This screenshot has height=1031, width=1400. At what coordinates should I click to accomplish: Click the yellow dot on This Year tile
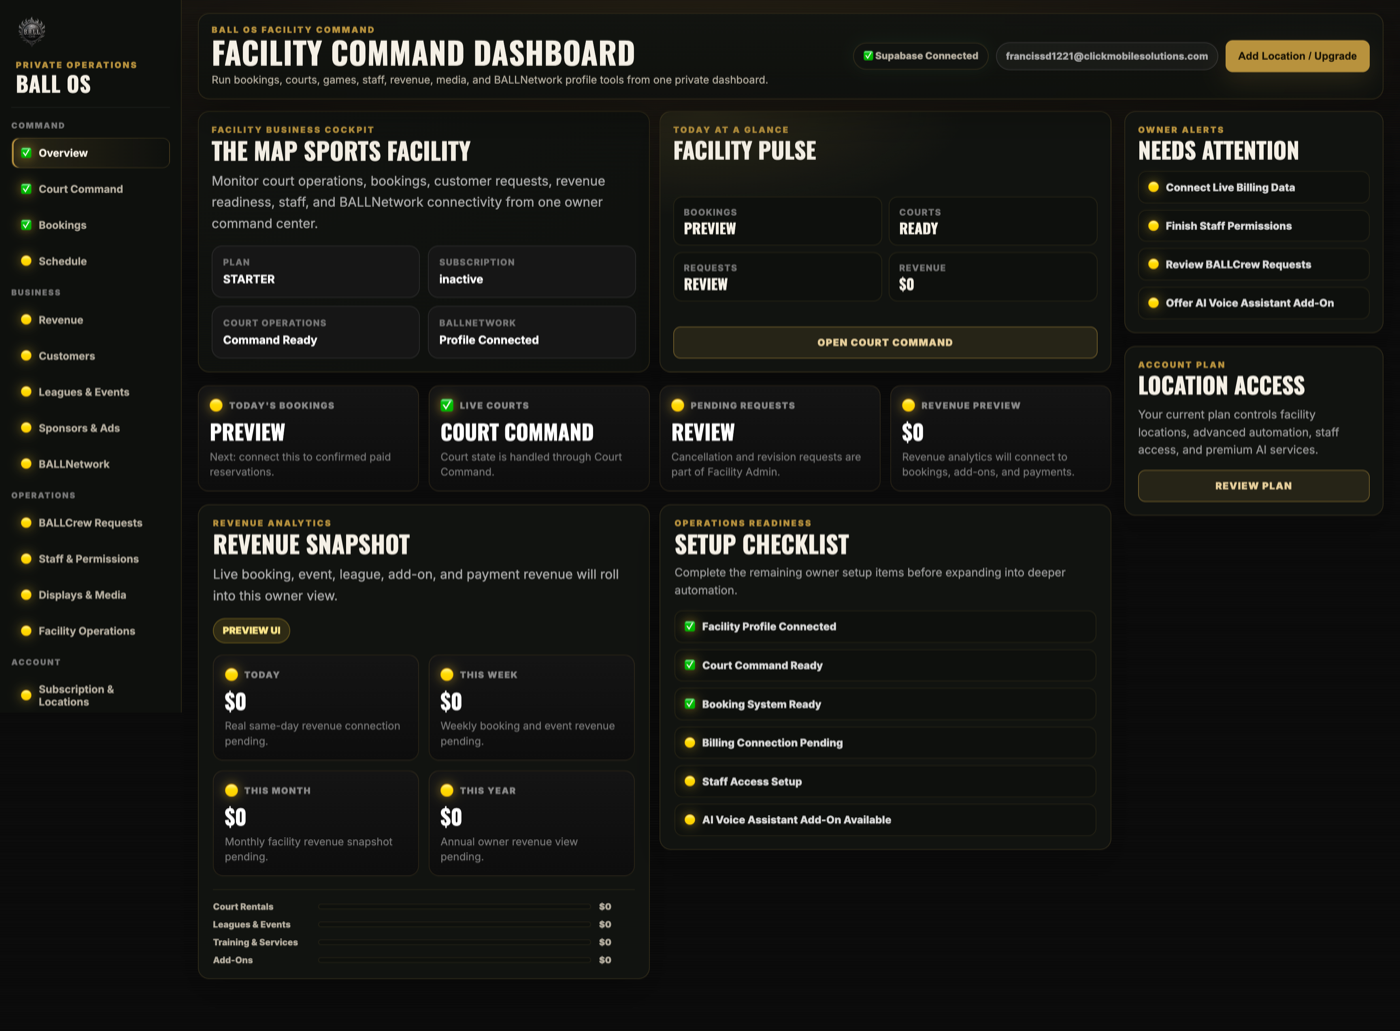click(447, 790)
